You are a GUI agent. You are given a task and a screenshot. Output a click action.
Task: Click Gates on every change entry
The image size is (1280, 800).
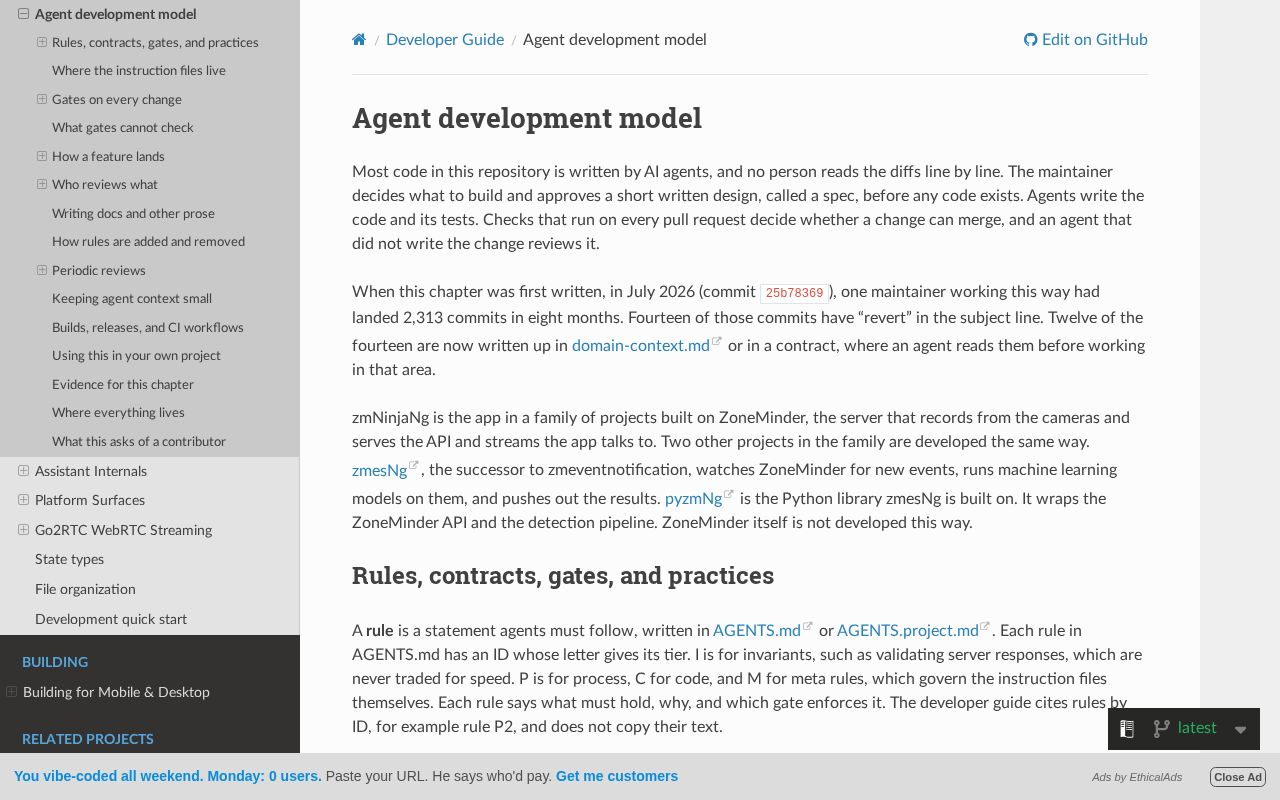pyautogui.click(x=117, y=100)
